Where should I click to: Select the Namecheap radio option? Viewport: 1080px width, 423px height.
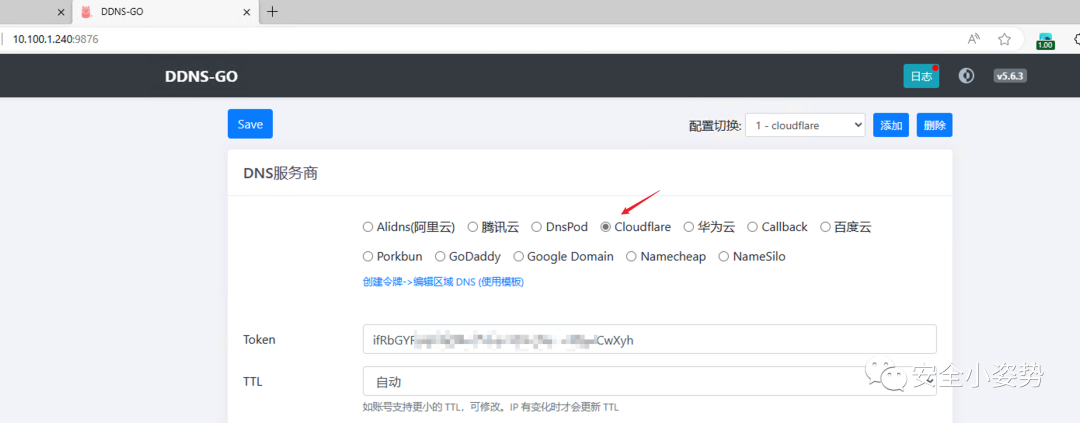coord(631,256)
